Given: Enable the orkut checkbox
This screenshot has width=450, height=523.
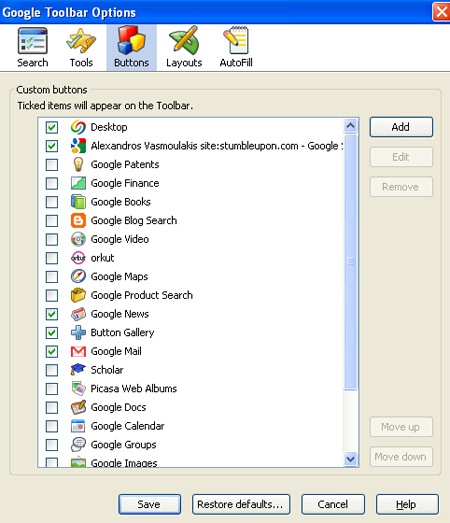Looking at the screenshot, I should tap(52, 258).
